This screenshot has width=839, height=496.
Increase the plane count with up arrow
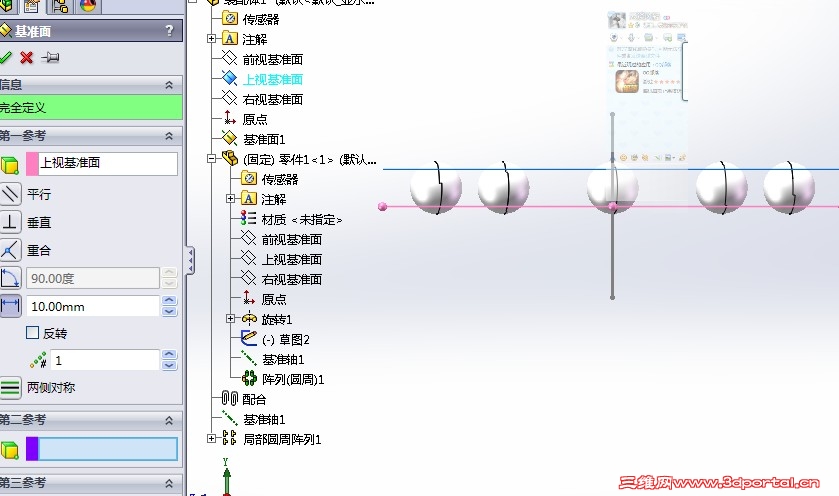pyautogui.click(x=169, y=354)
